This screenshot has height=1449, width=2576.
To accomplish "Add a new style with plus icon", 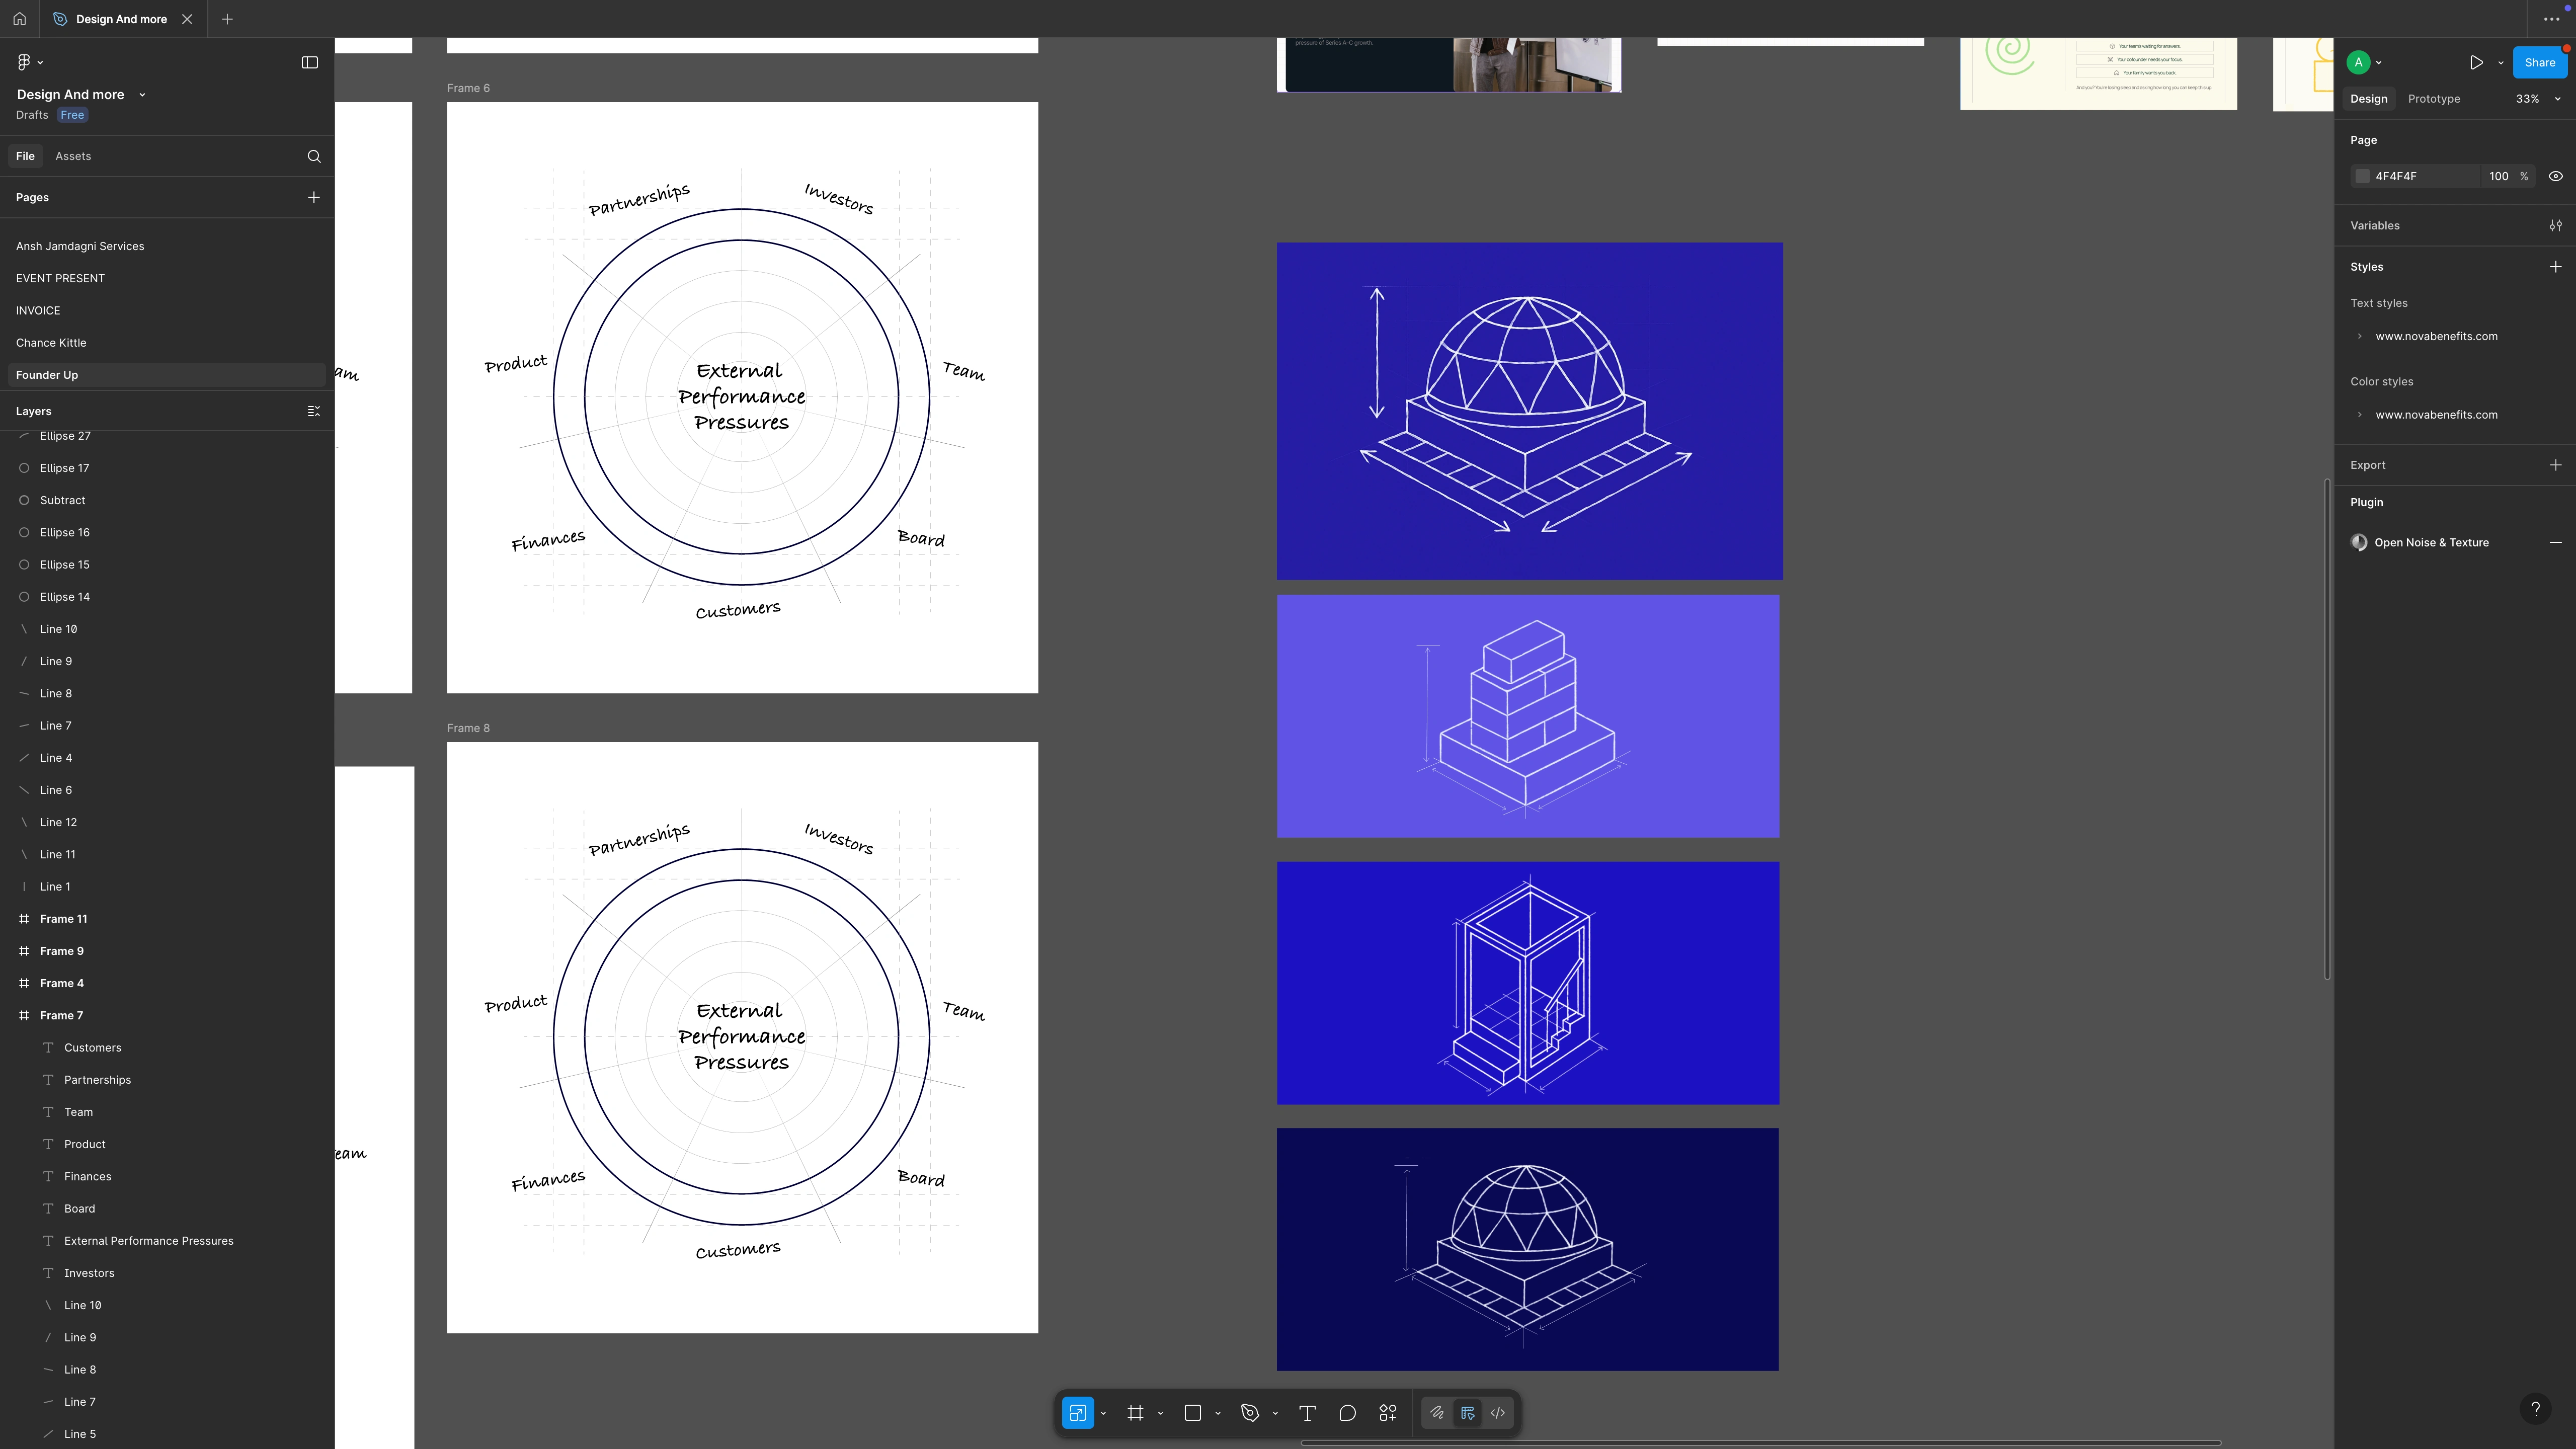I will (x=2555, y=267).
